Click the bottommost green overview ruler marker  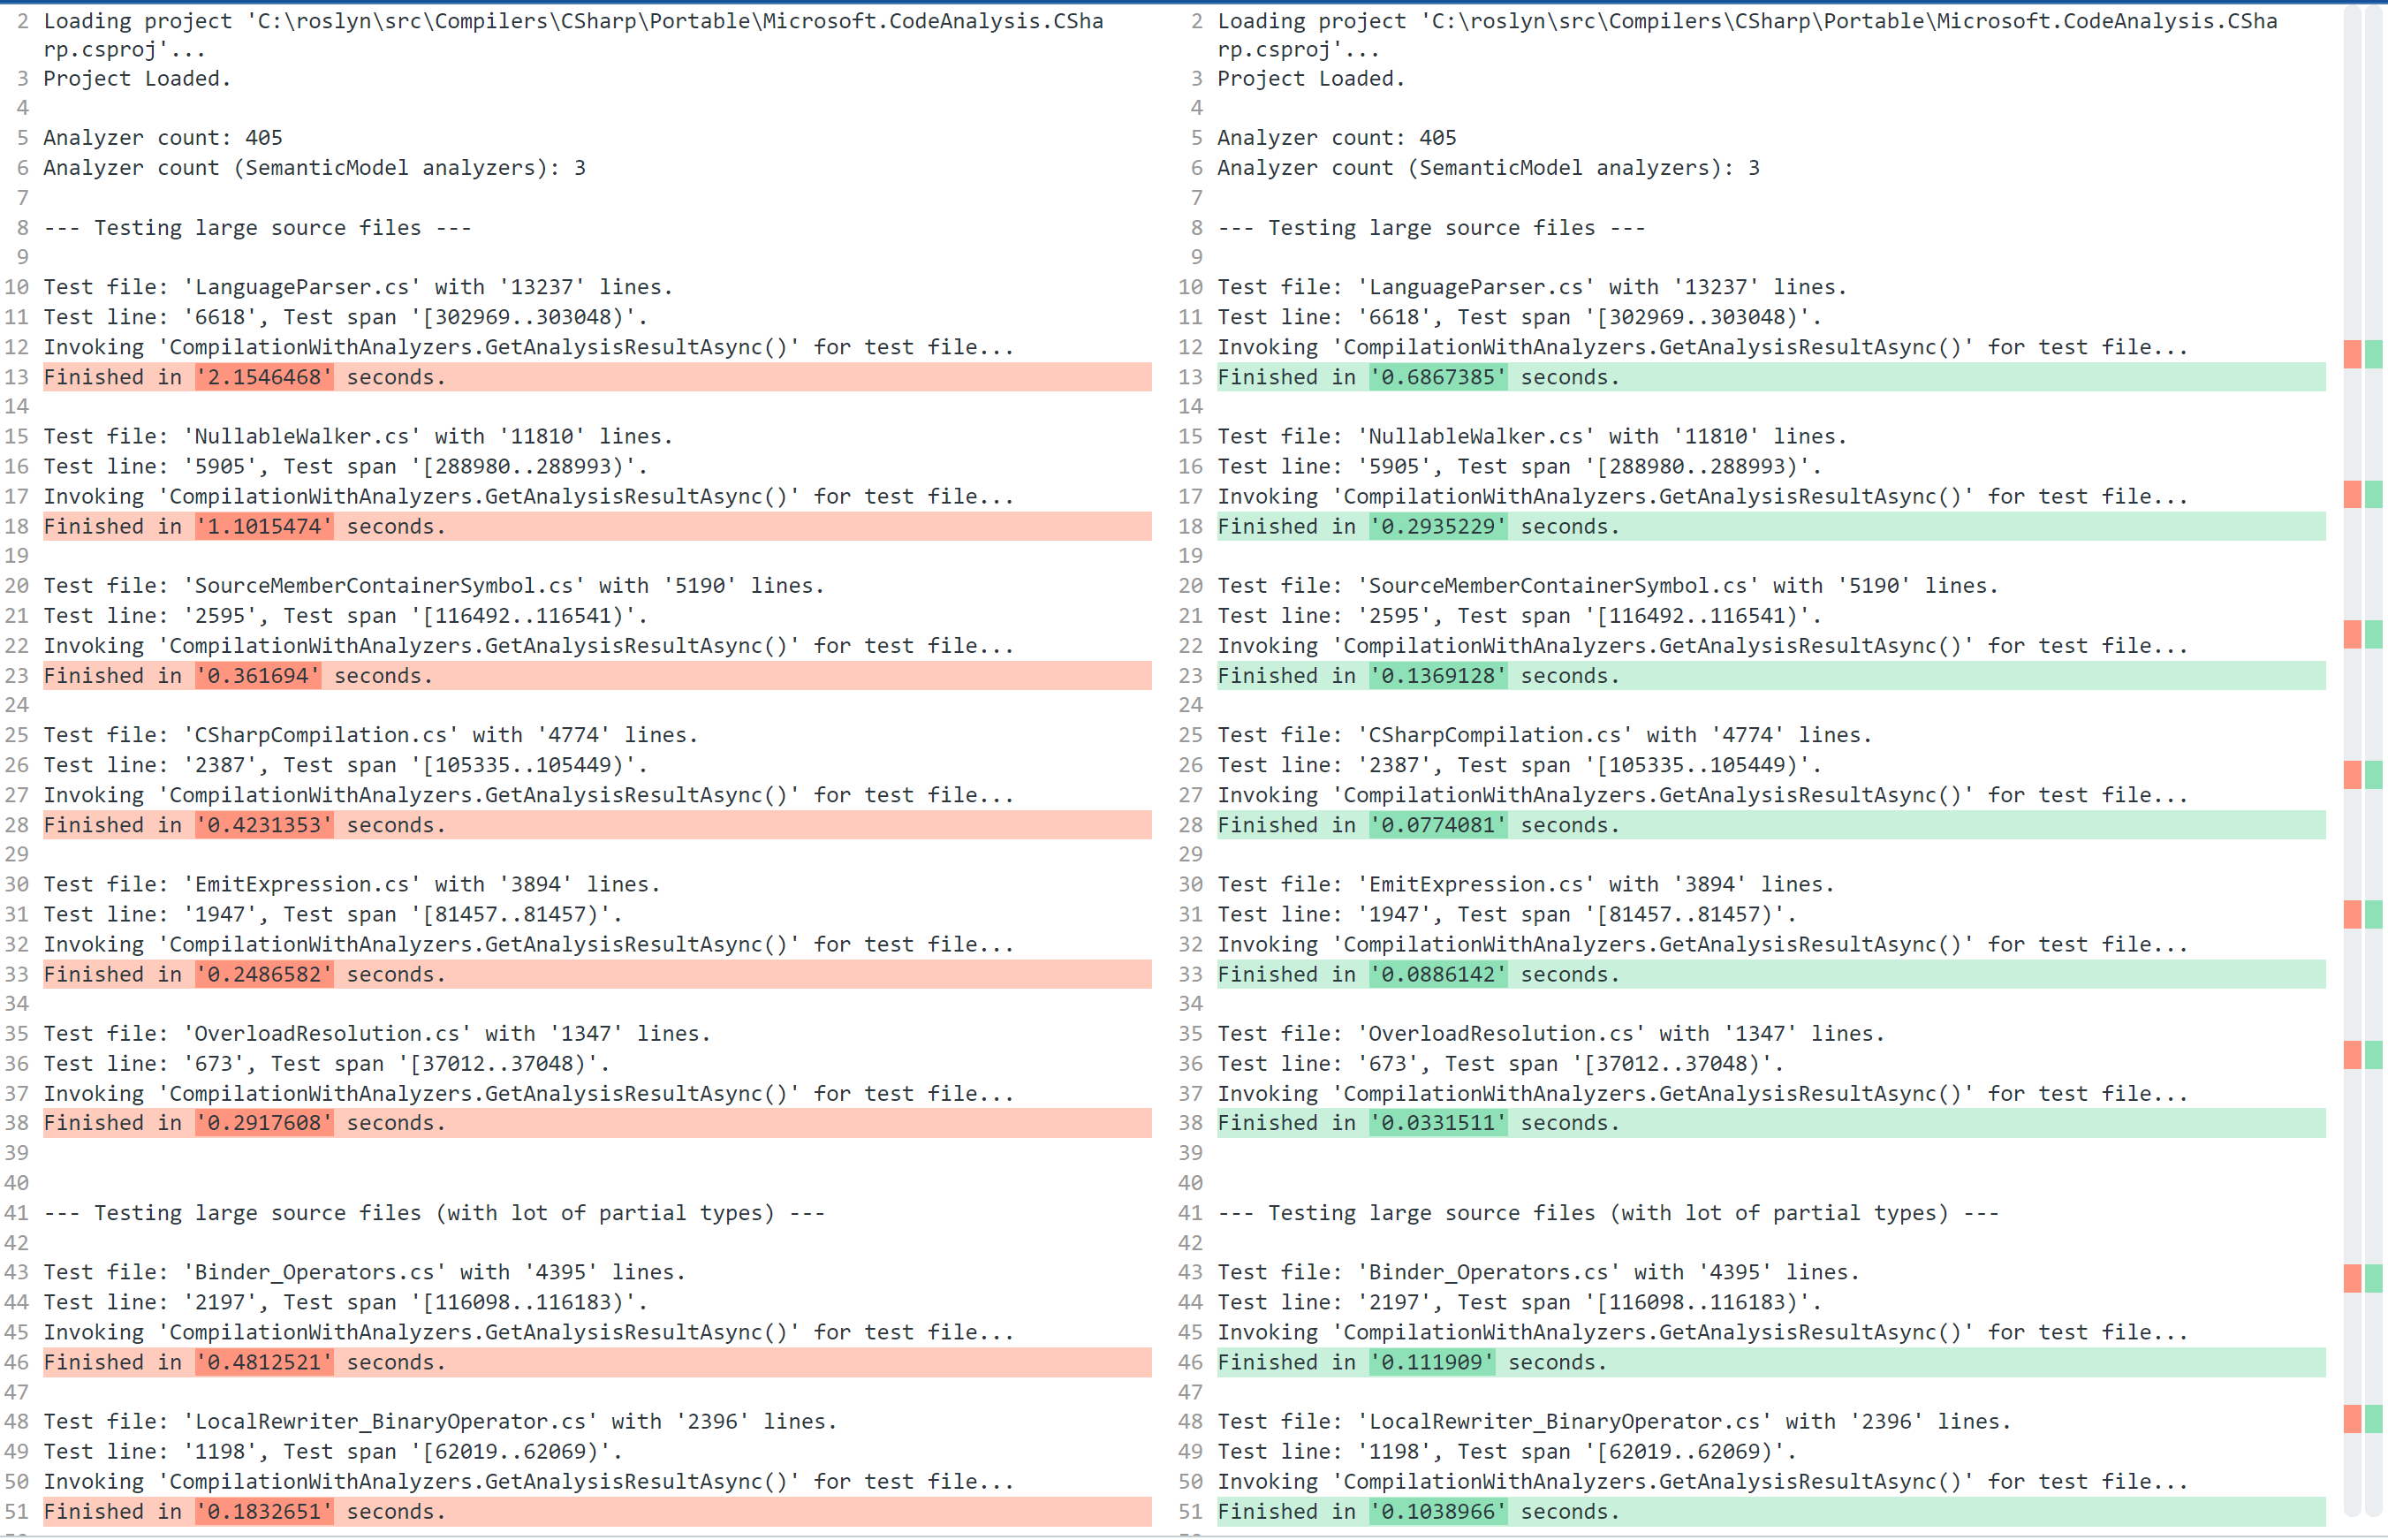[x=2374, y=1419]
